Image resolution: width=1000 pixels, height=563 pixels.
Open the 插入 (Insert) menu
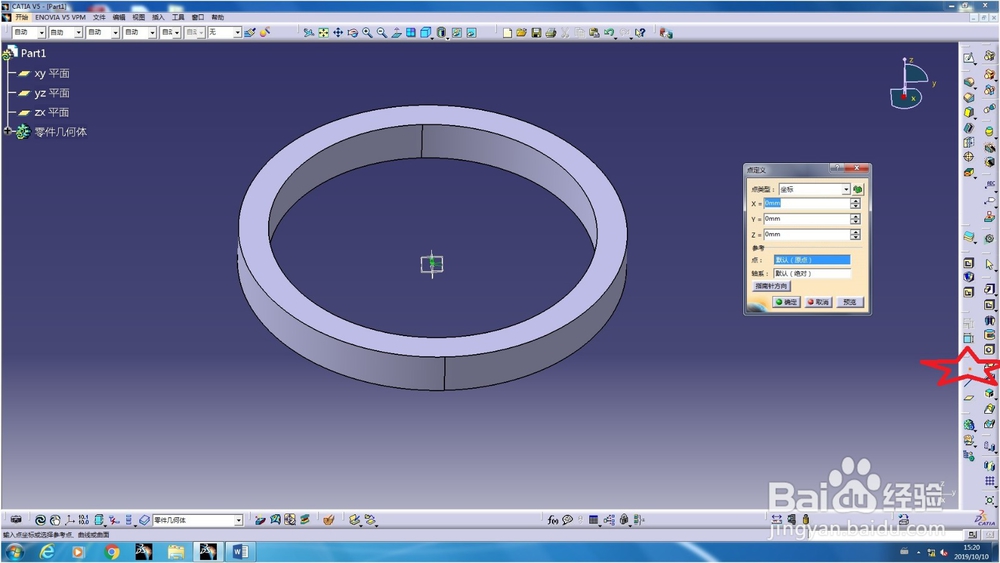click(158, 17)
